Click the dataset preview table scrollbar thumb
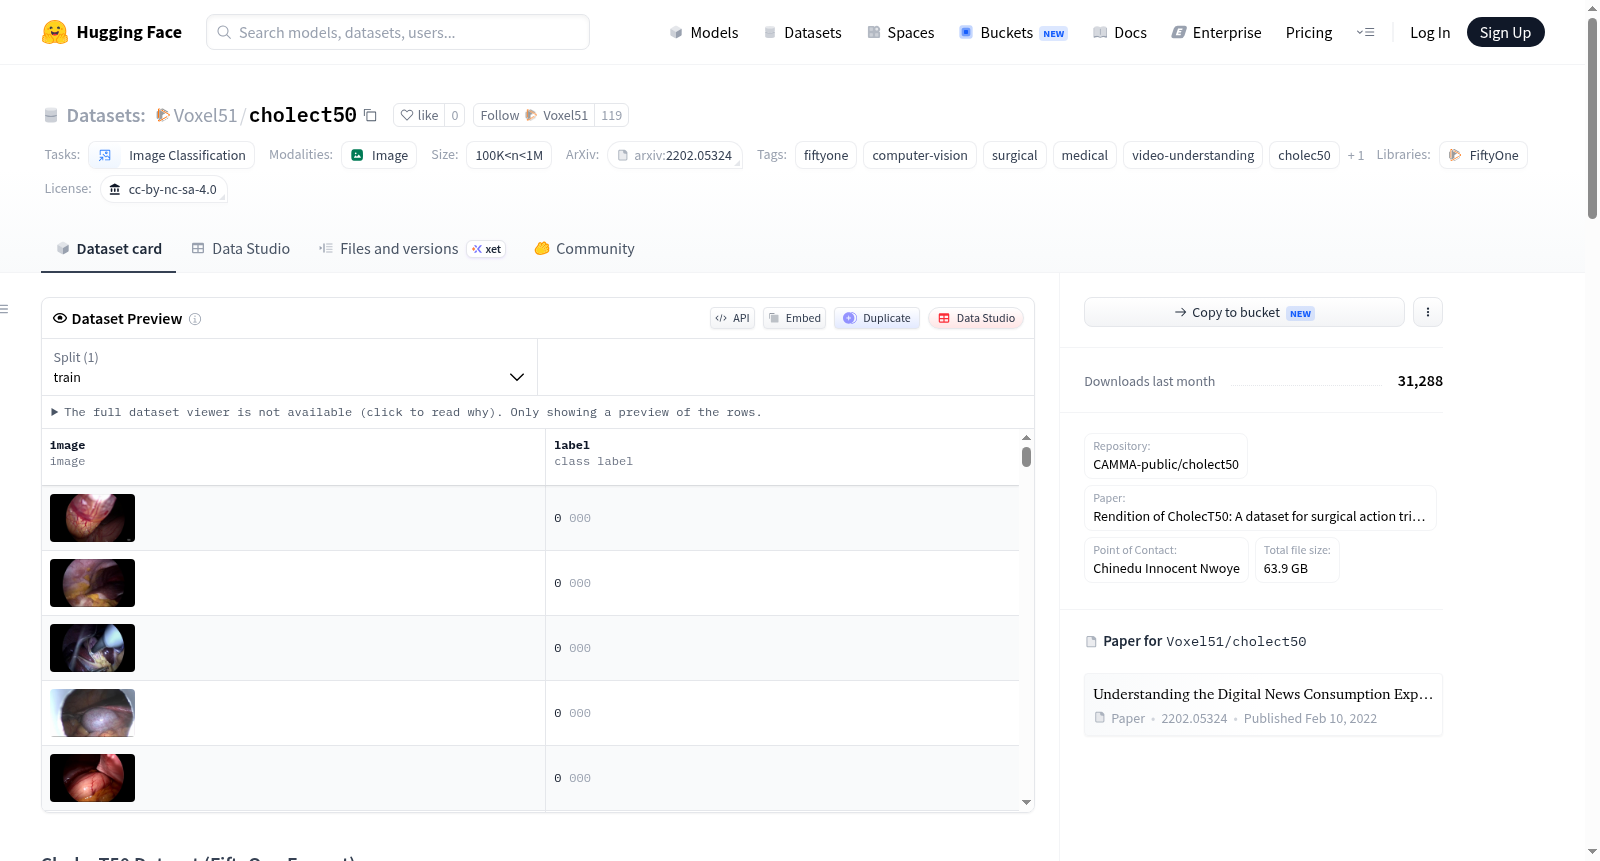The height and width of the screenshot is (861, 1600). [x=1026, y=457]
